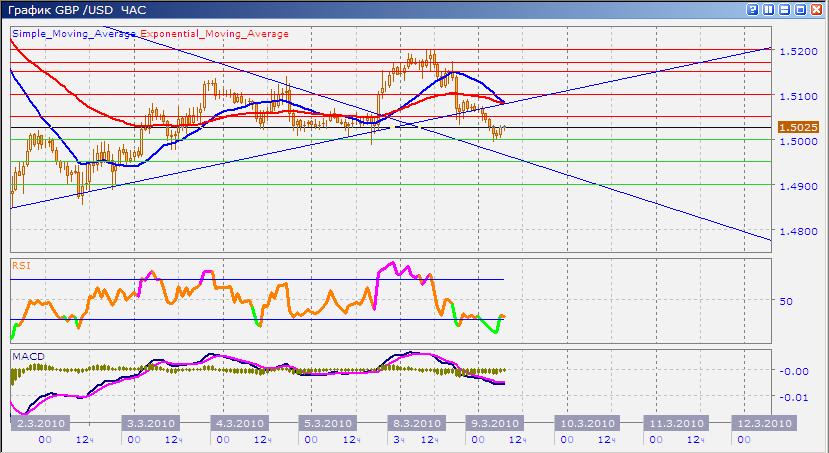This screenshot has width=829, height=453.
Task: Click the RSI indicator panel label
Action: (x=20, y=265)
